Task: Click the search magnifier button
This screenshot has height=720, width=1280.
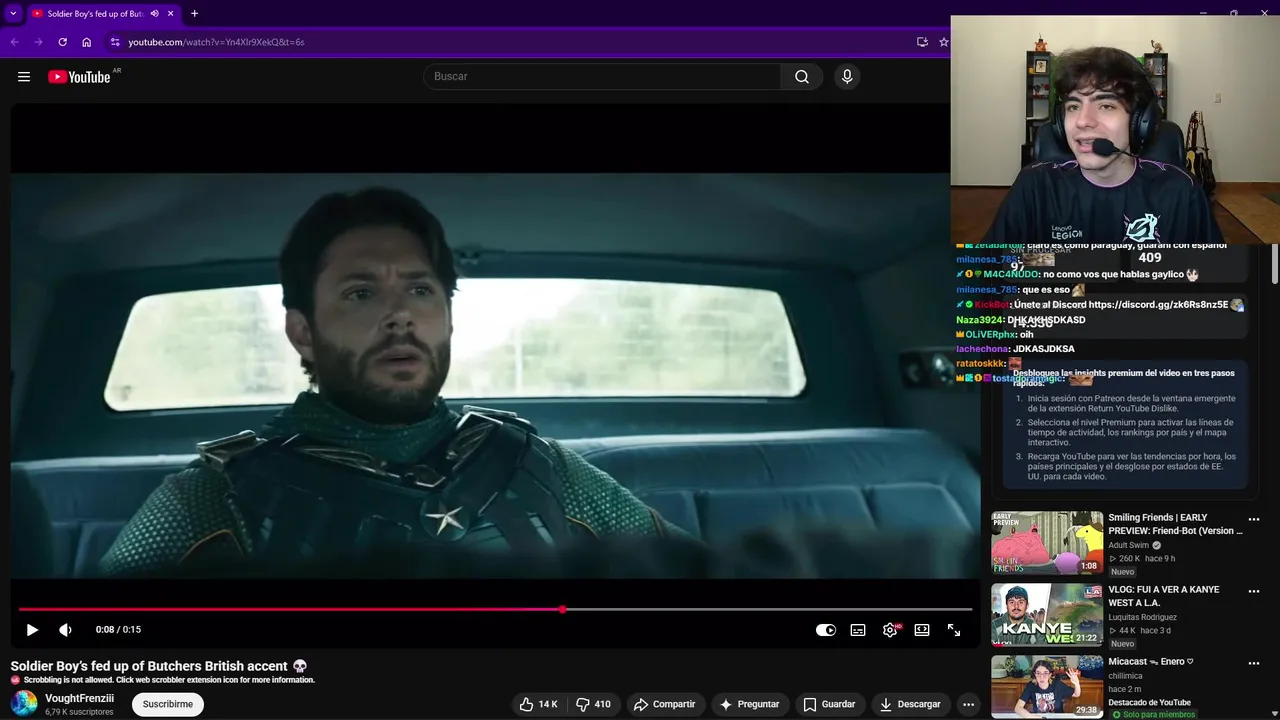Action: point(802,77)
